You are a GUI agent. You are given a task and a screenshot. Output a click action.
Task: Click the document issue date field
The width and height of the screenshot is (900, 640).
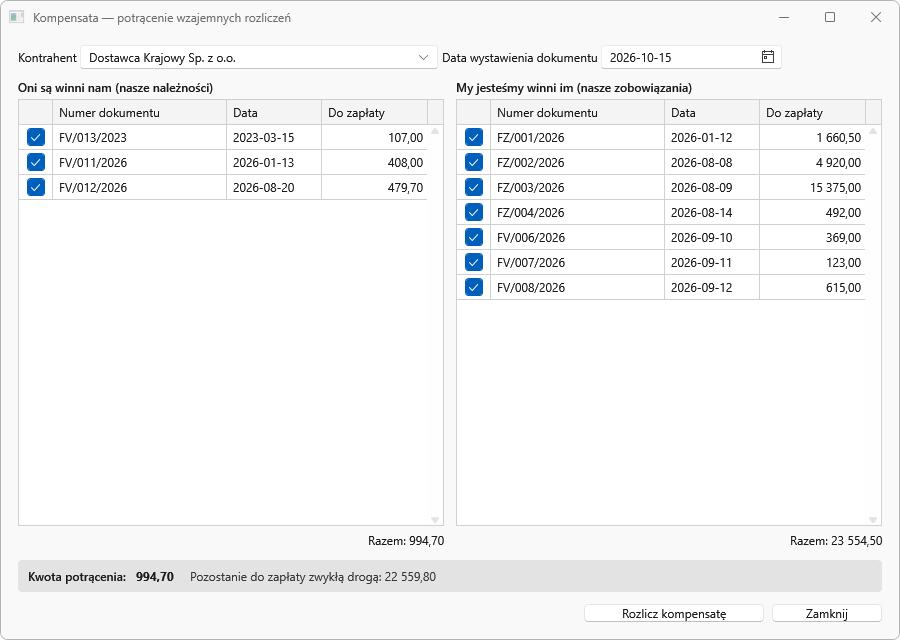[691, 57]
